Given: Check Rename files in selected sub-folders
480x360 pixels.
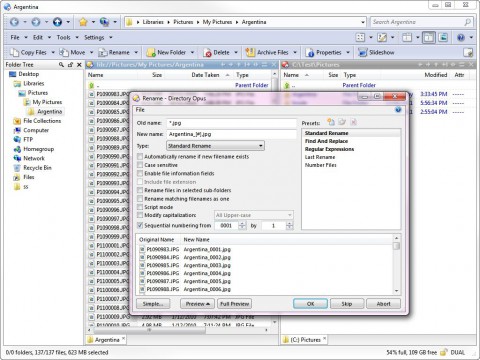Looking at the screenshot, I should tap(140, 190).
